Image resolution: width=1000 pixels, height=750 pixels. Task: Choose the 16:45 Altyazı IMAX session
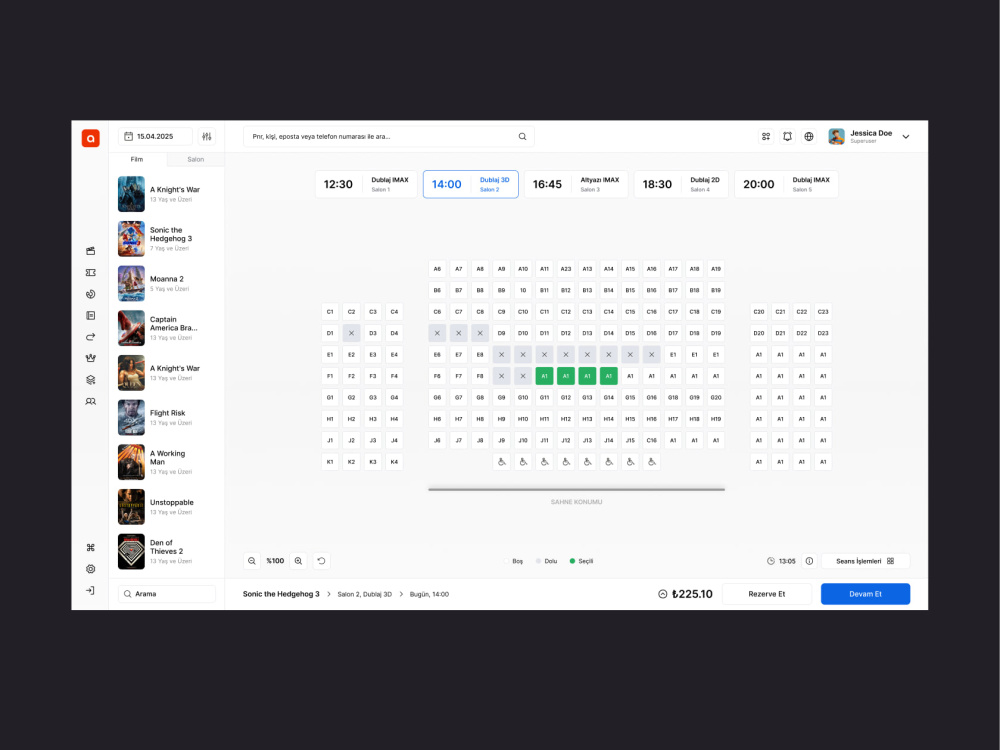[576, 184]
